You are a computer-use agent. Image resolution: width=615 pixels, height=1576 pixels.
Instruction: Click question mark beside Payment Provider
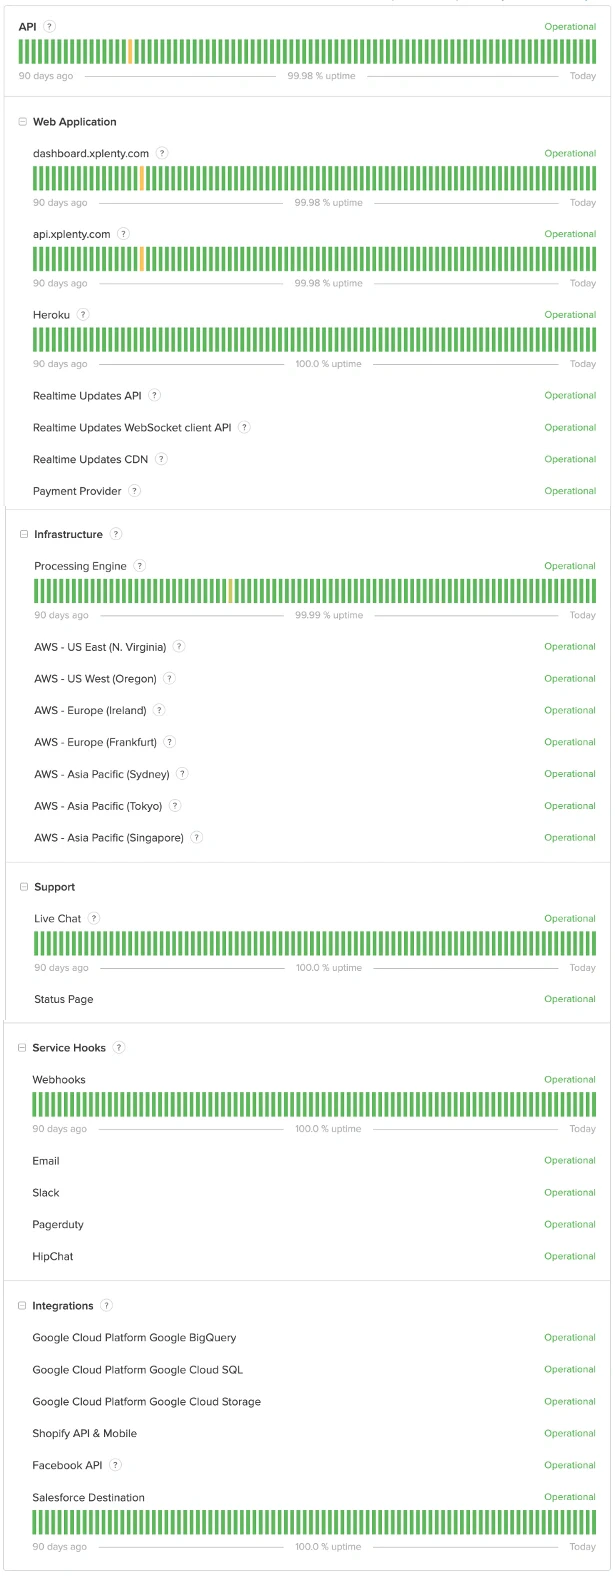click(x=134, y=491)
